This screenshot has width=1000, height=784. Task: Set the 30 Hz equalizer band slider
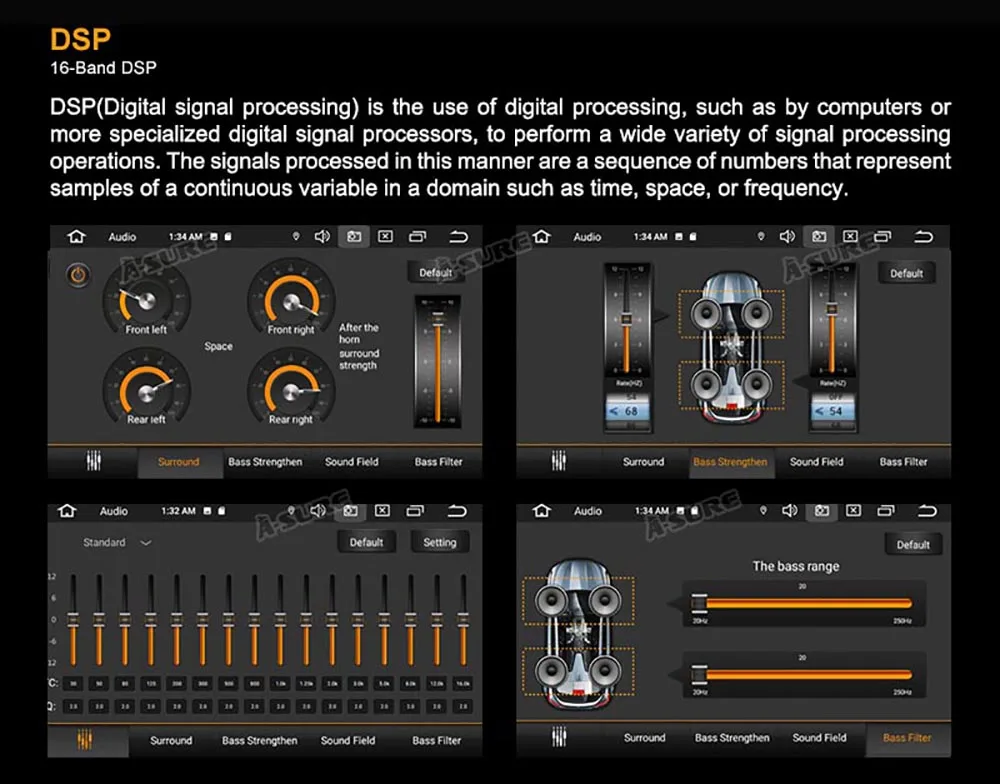click(73, 619)
